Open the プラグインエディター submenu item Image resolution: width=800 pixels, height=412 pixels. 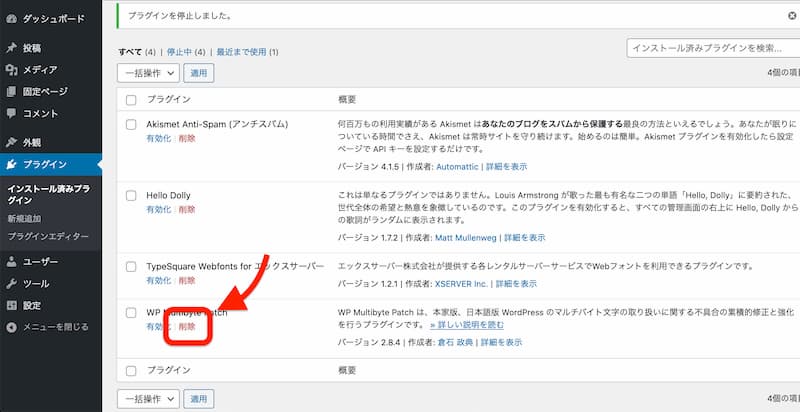pos(48,237)
